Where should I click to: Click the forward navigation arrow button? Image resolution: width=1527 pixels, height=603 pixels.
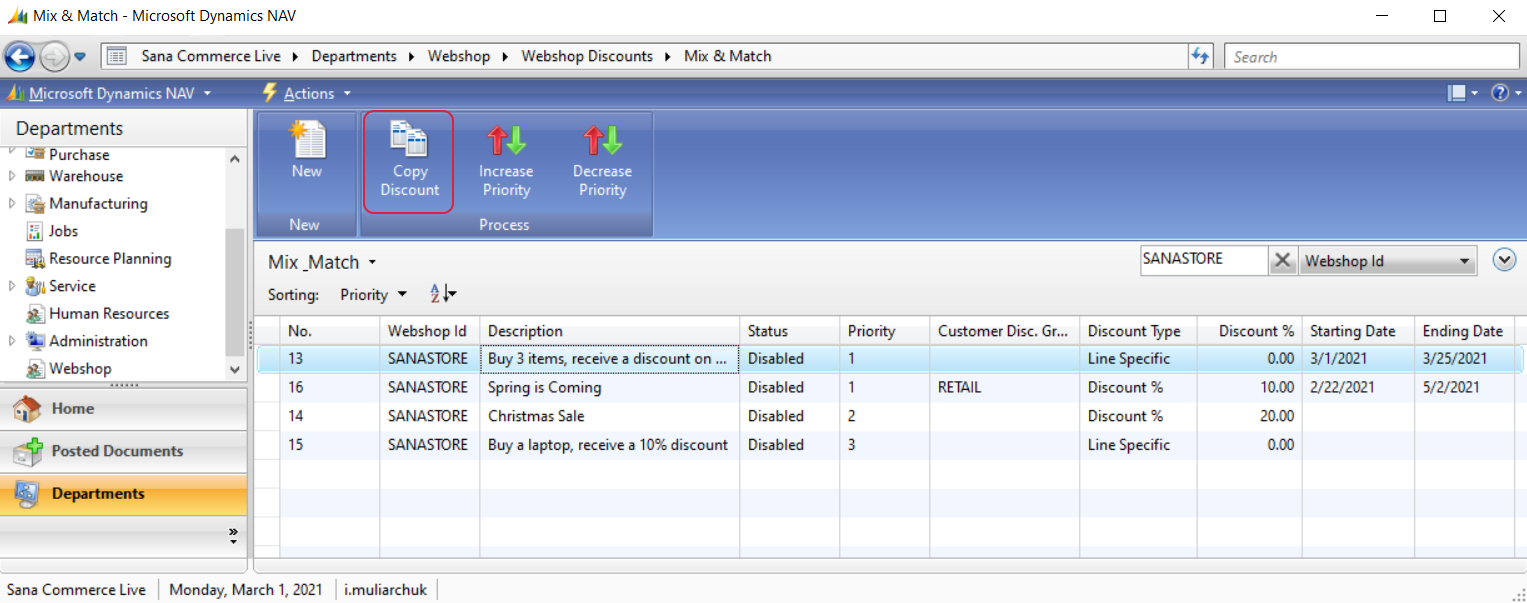(x=54, y=56)
